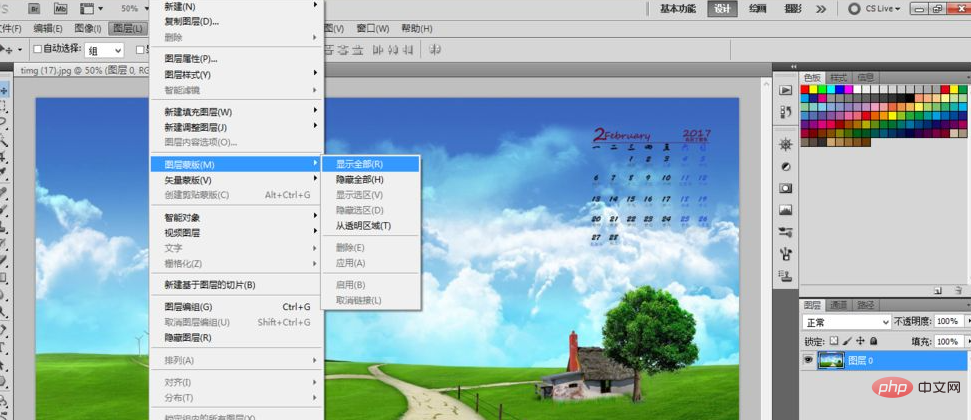Toggle lock position cross-arrow icon

pyautogui.click(x=860, y=341)
